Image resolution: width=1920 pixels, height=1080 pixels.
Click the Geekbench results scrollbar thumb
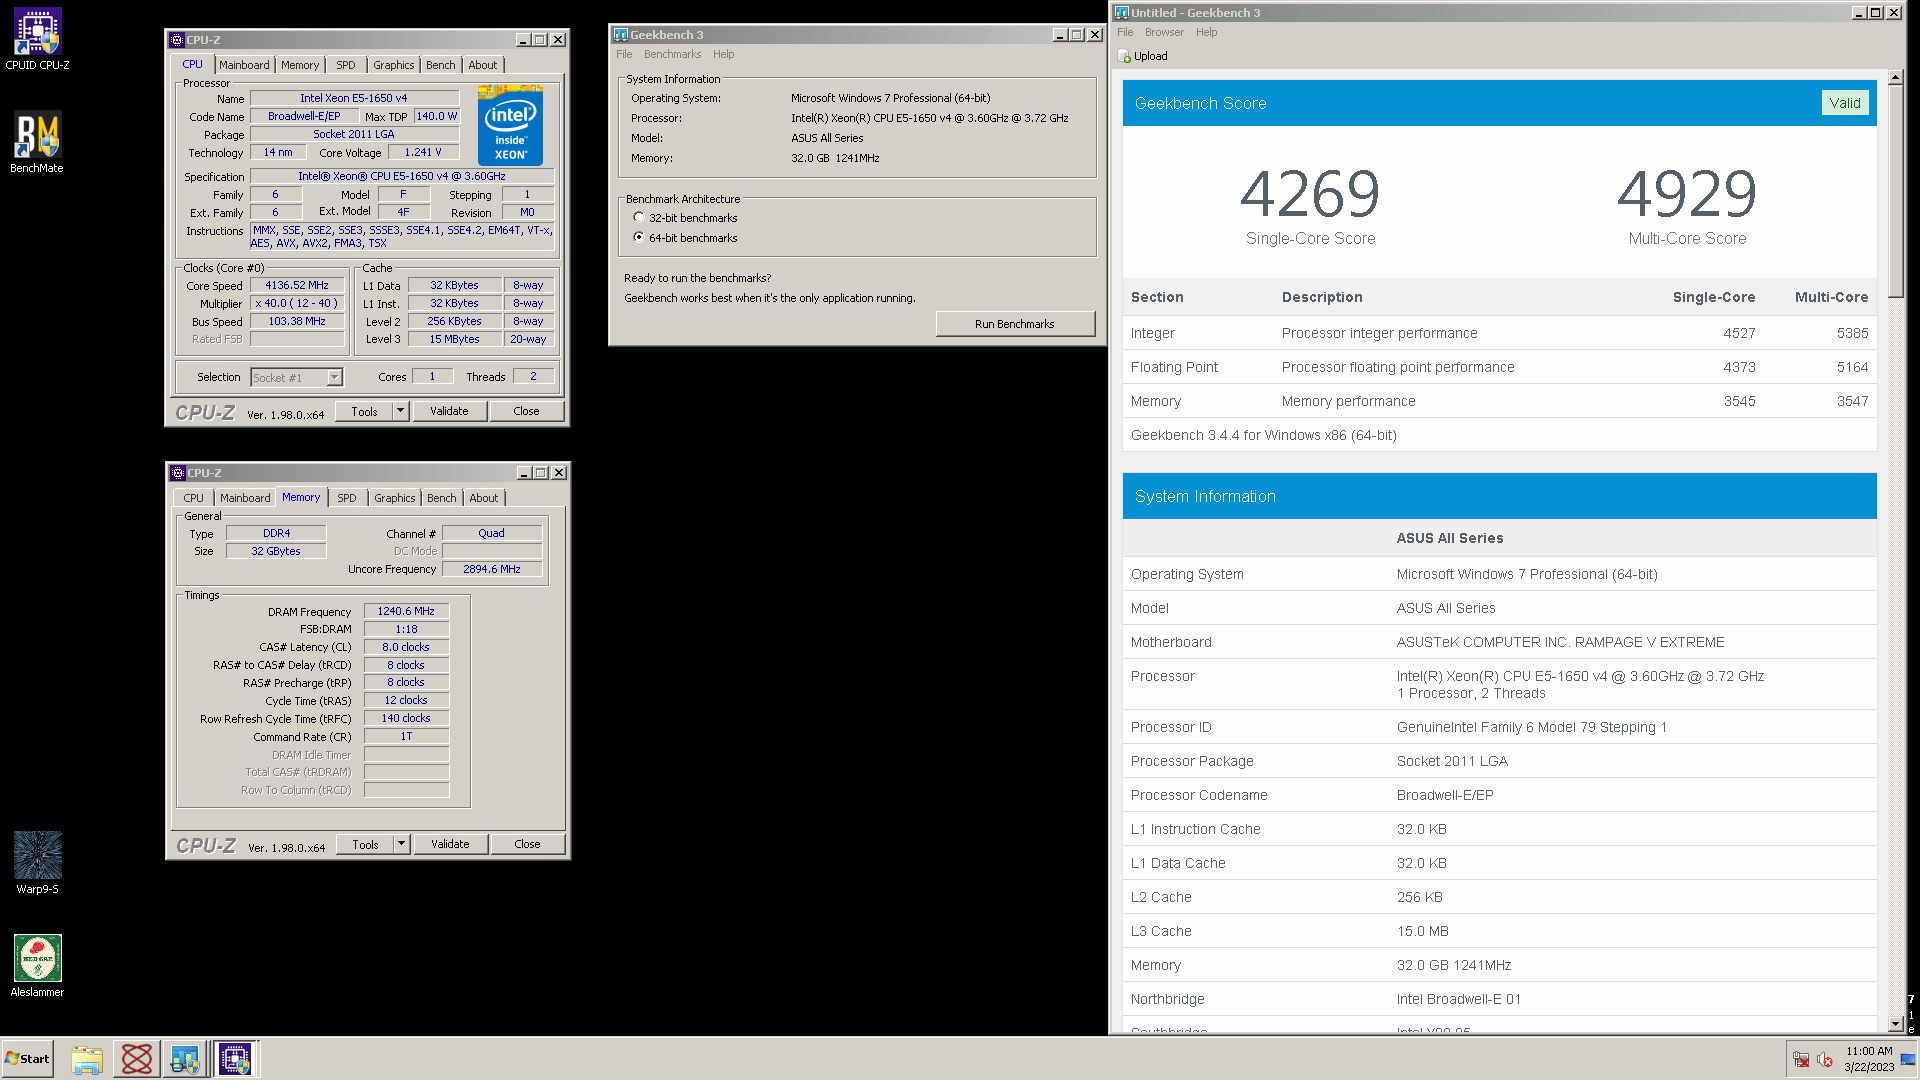pos(1895,191)
